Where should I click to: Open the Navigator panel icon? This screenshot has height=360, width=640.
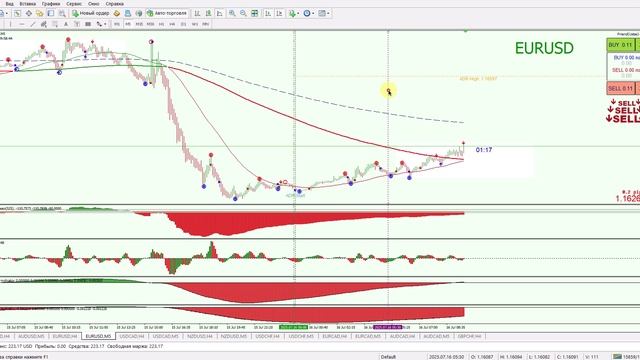(40, 13)
